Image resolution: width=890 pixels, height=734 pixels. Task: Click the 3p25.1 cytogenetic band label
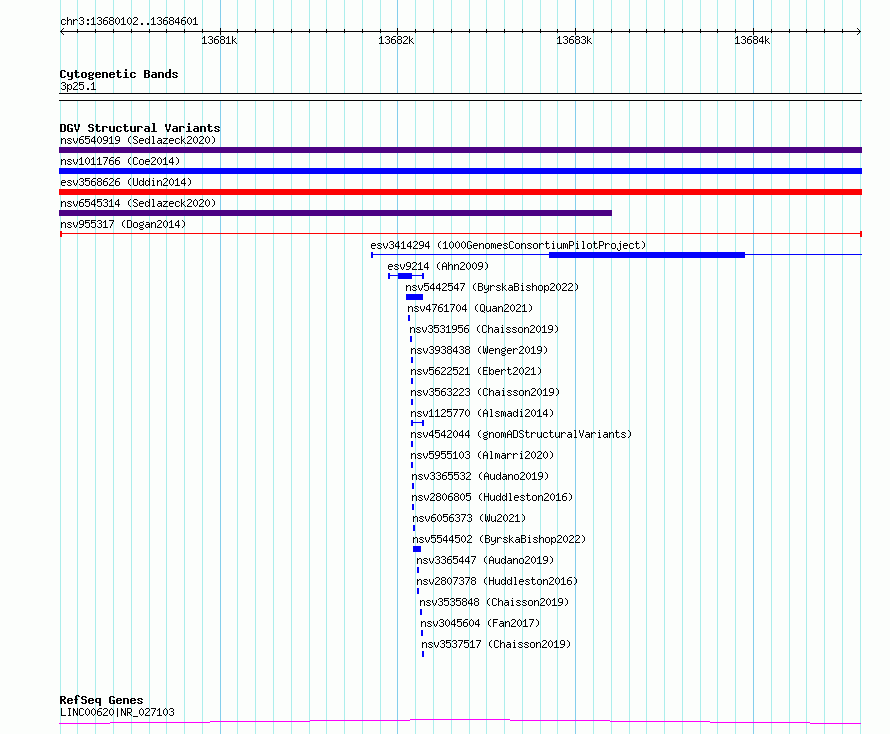[78, 86]
